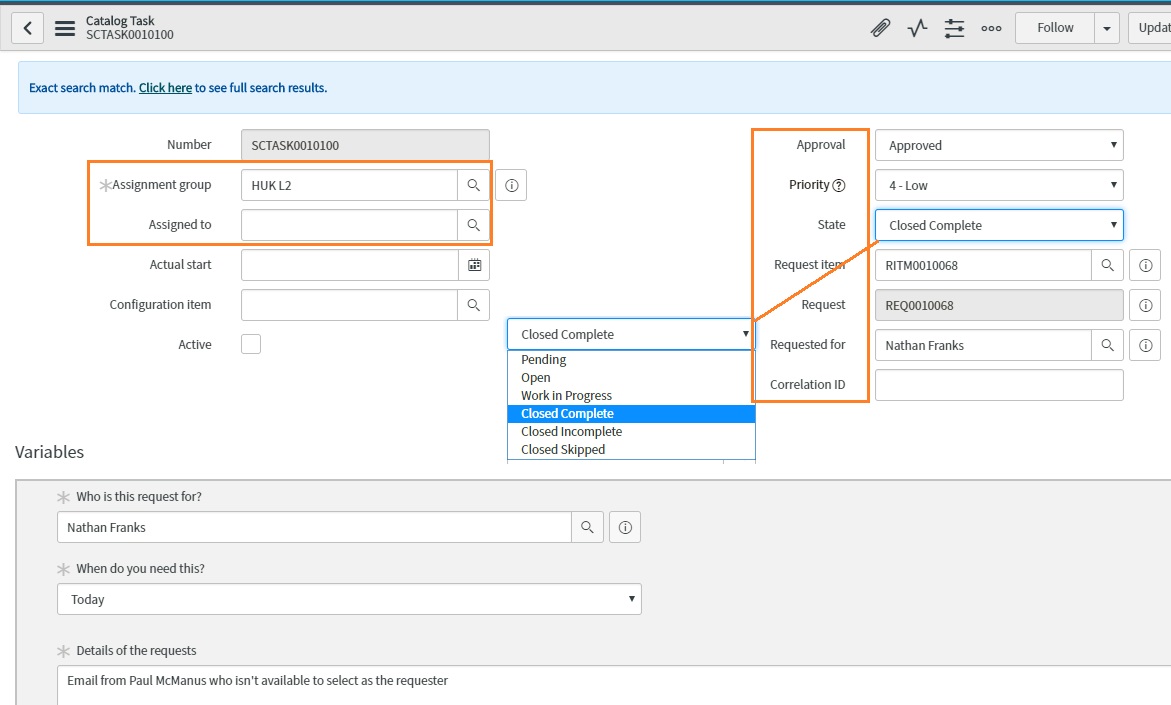This screenshot has height=705, width=1171.
Task: Click the Follow button
Action: click(x=1054, y=28)
